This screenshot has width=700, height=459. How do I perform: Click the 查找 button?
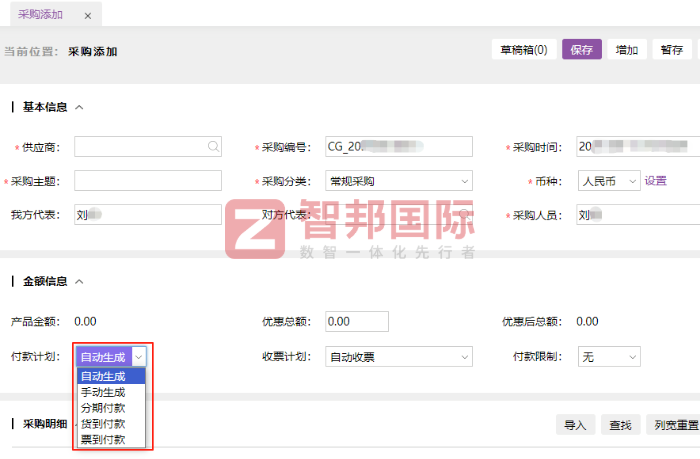[620, 425]
